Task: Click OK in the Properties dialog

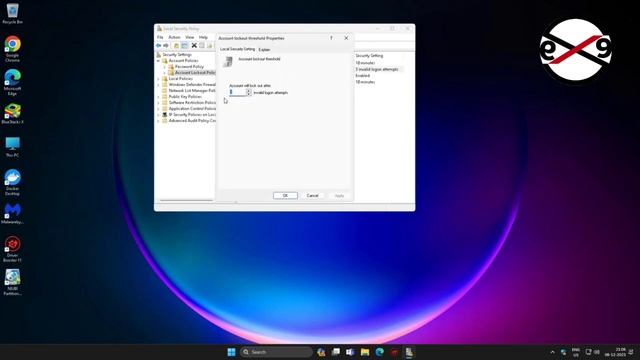Action: point(285,196)
